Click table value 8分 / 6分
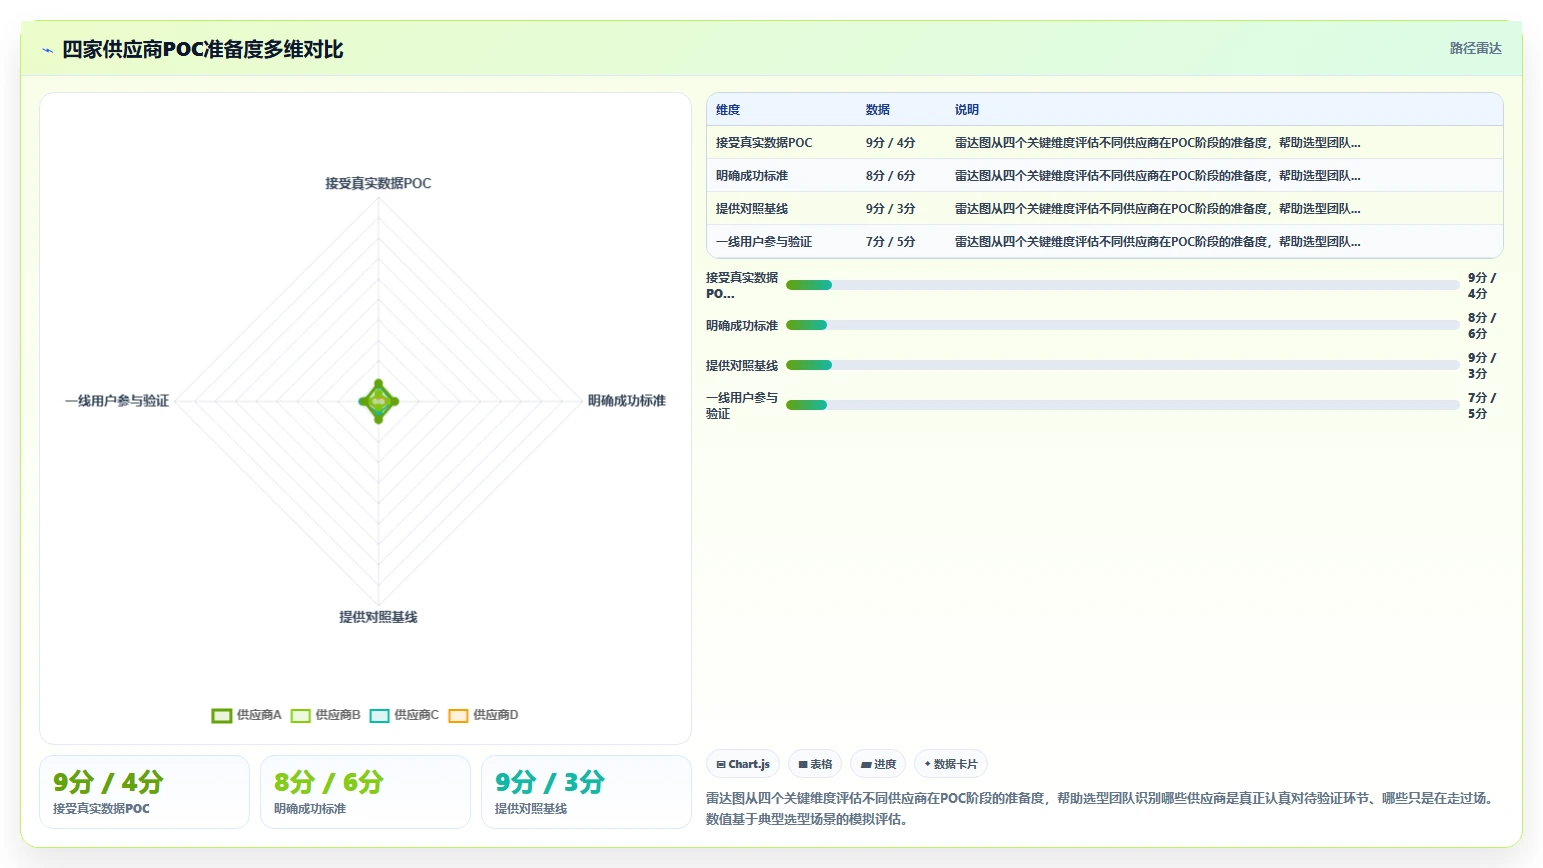 click(x=890, y=176)
